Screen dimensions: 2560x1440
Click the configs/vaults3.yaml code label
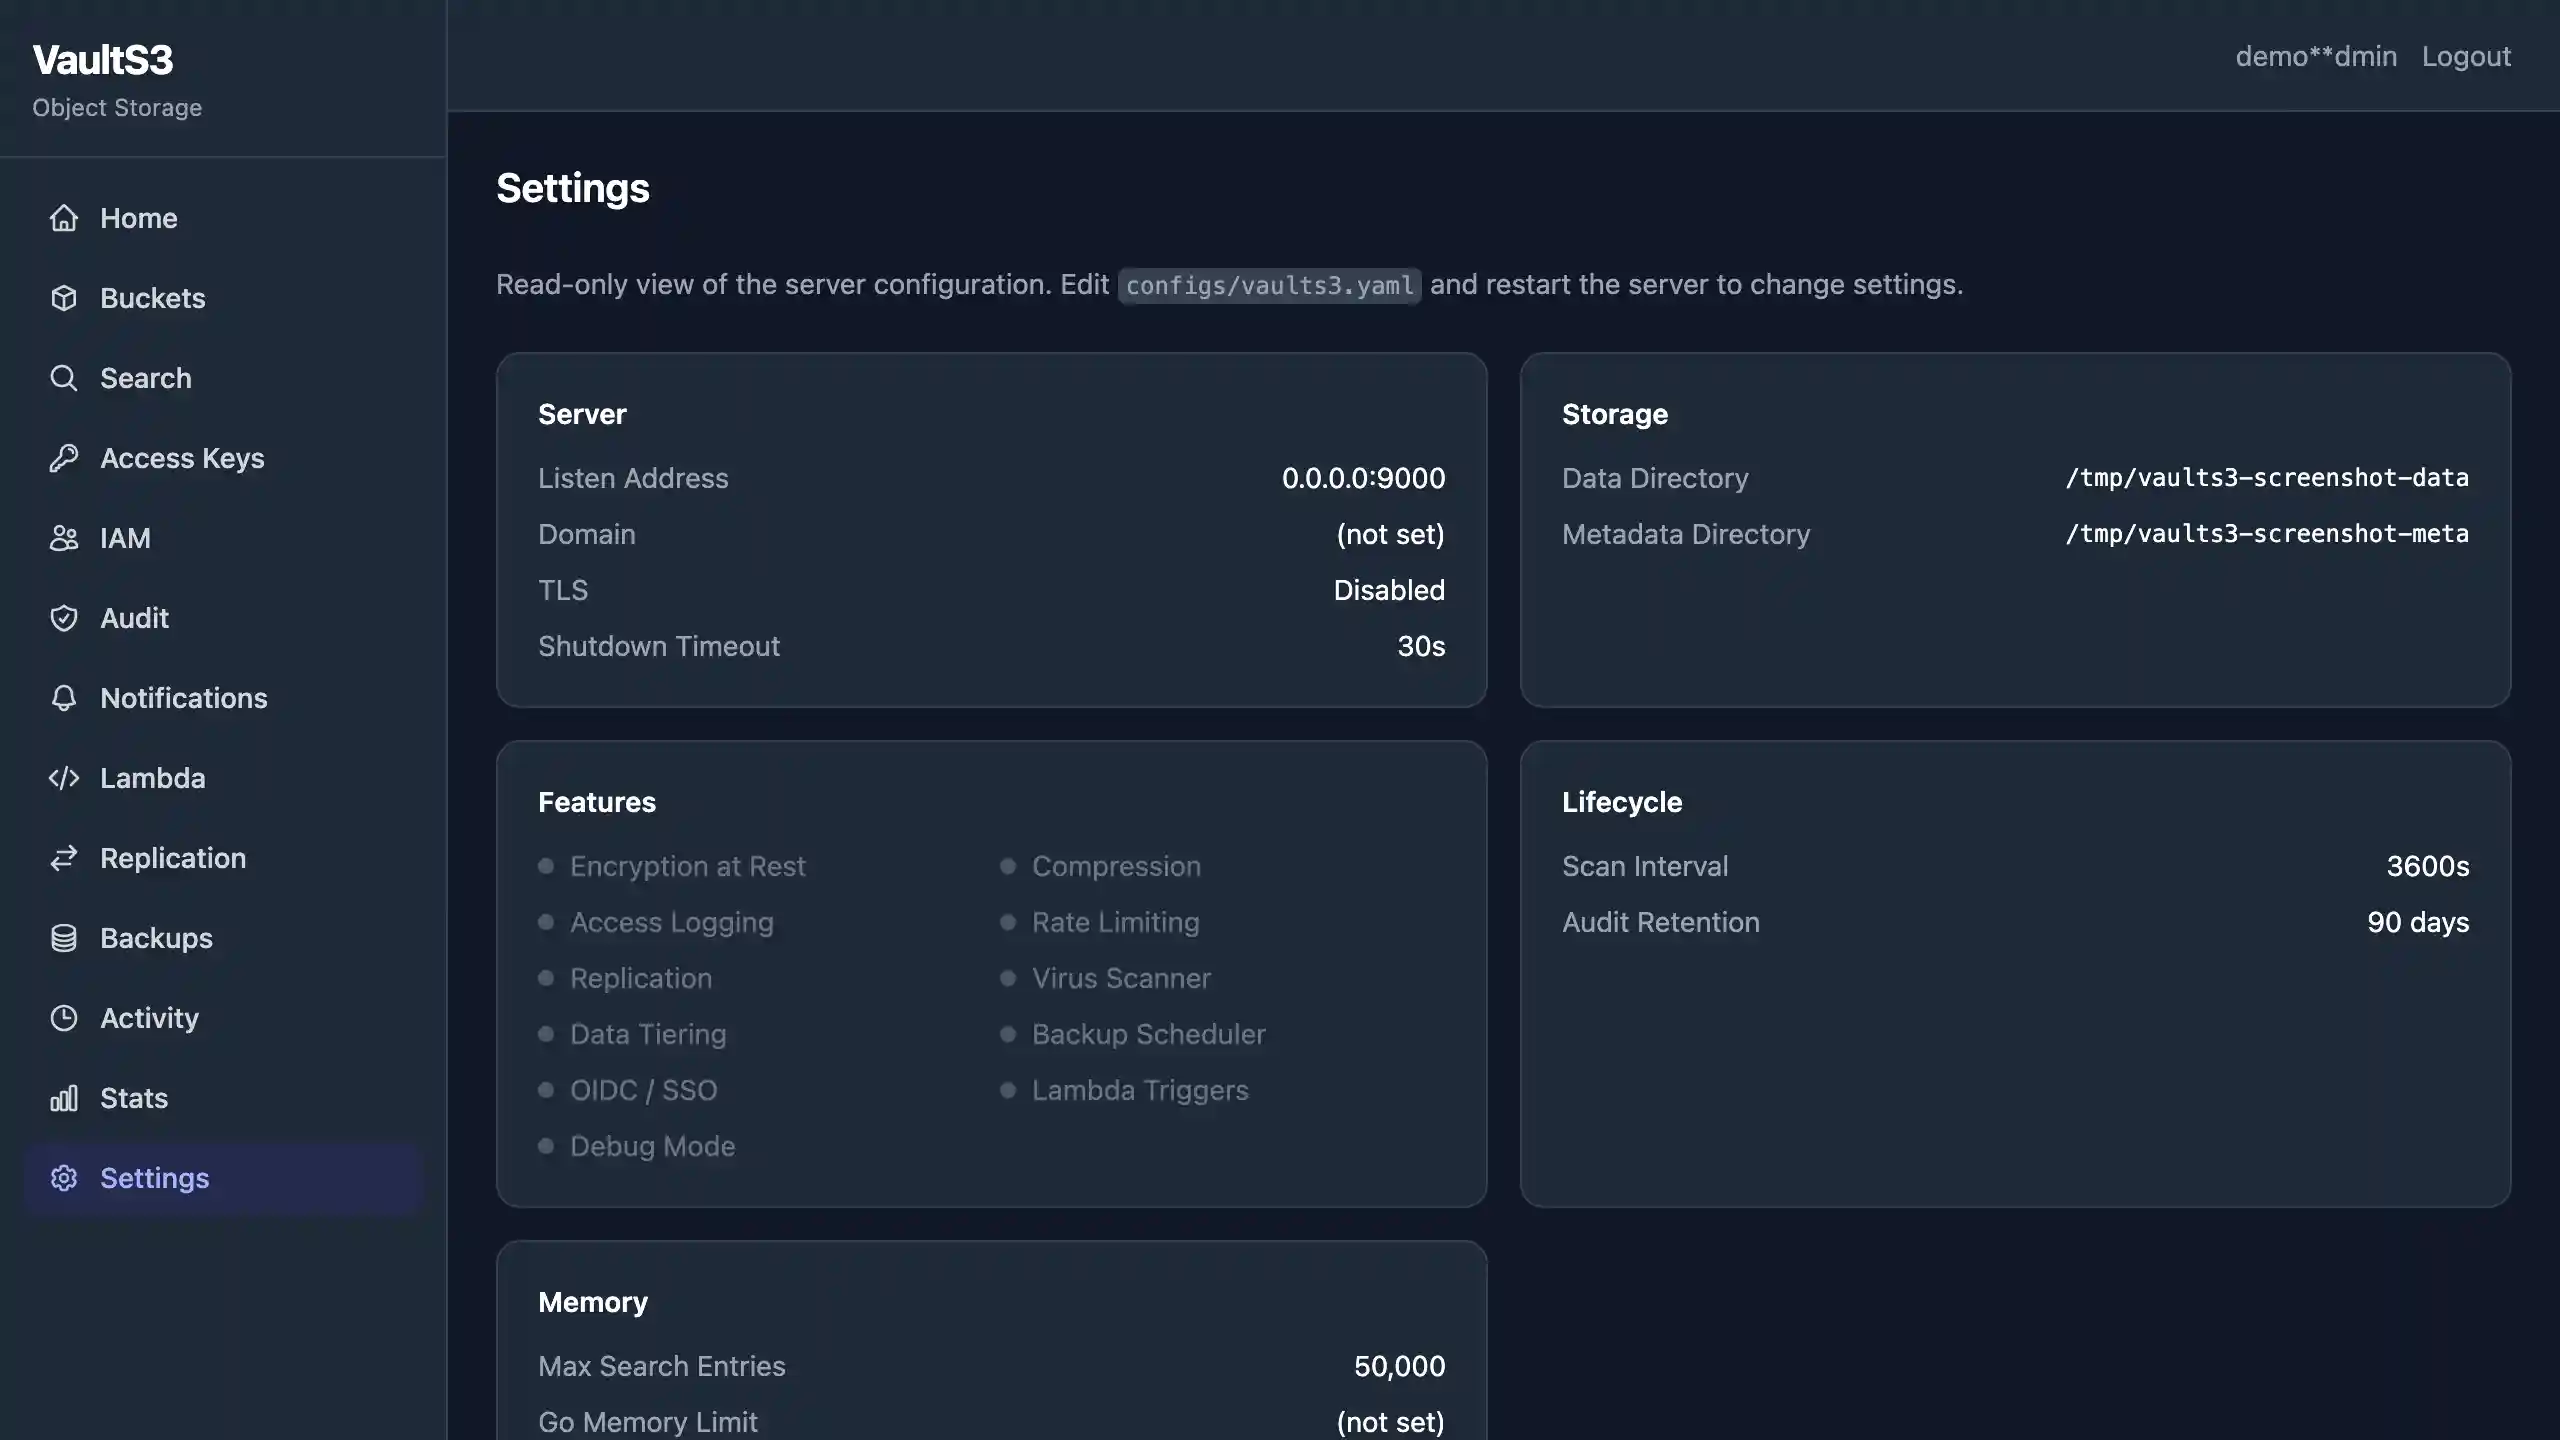click(x=1269, y=286)
